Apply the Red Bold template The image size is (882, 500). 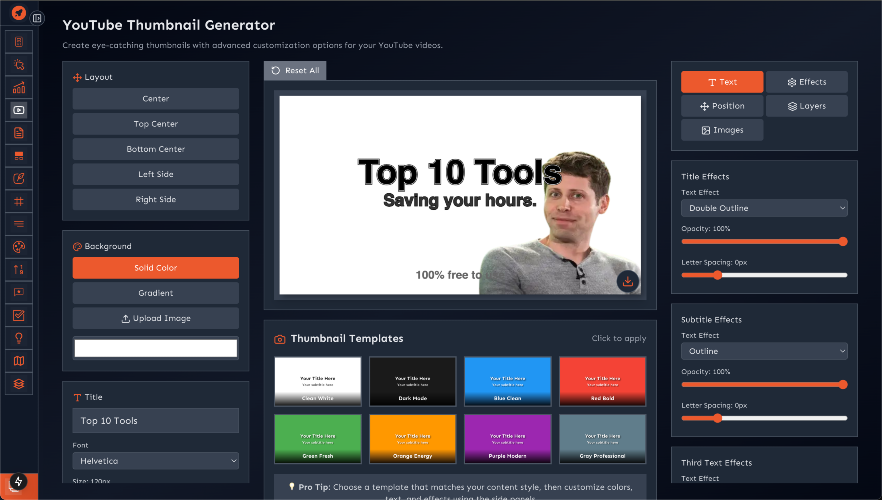[x=602, y=381]
